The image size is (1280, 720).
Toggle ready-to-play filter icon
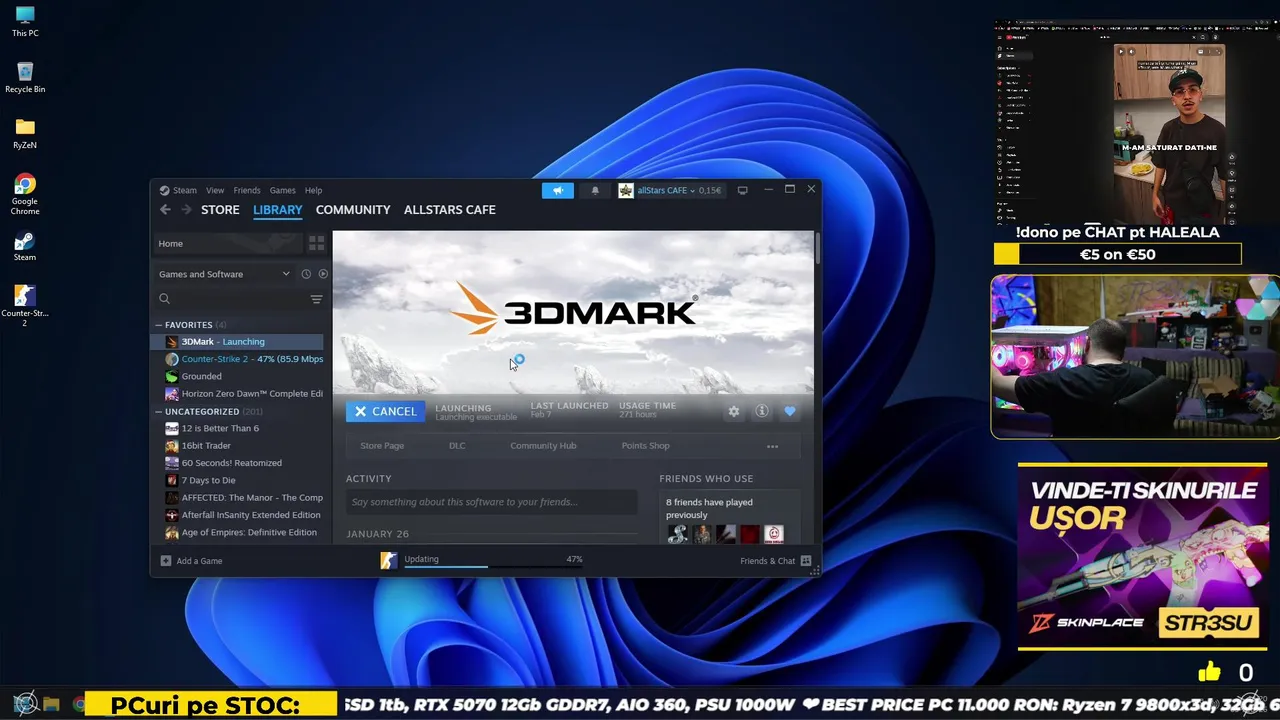323,274
